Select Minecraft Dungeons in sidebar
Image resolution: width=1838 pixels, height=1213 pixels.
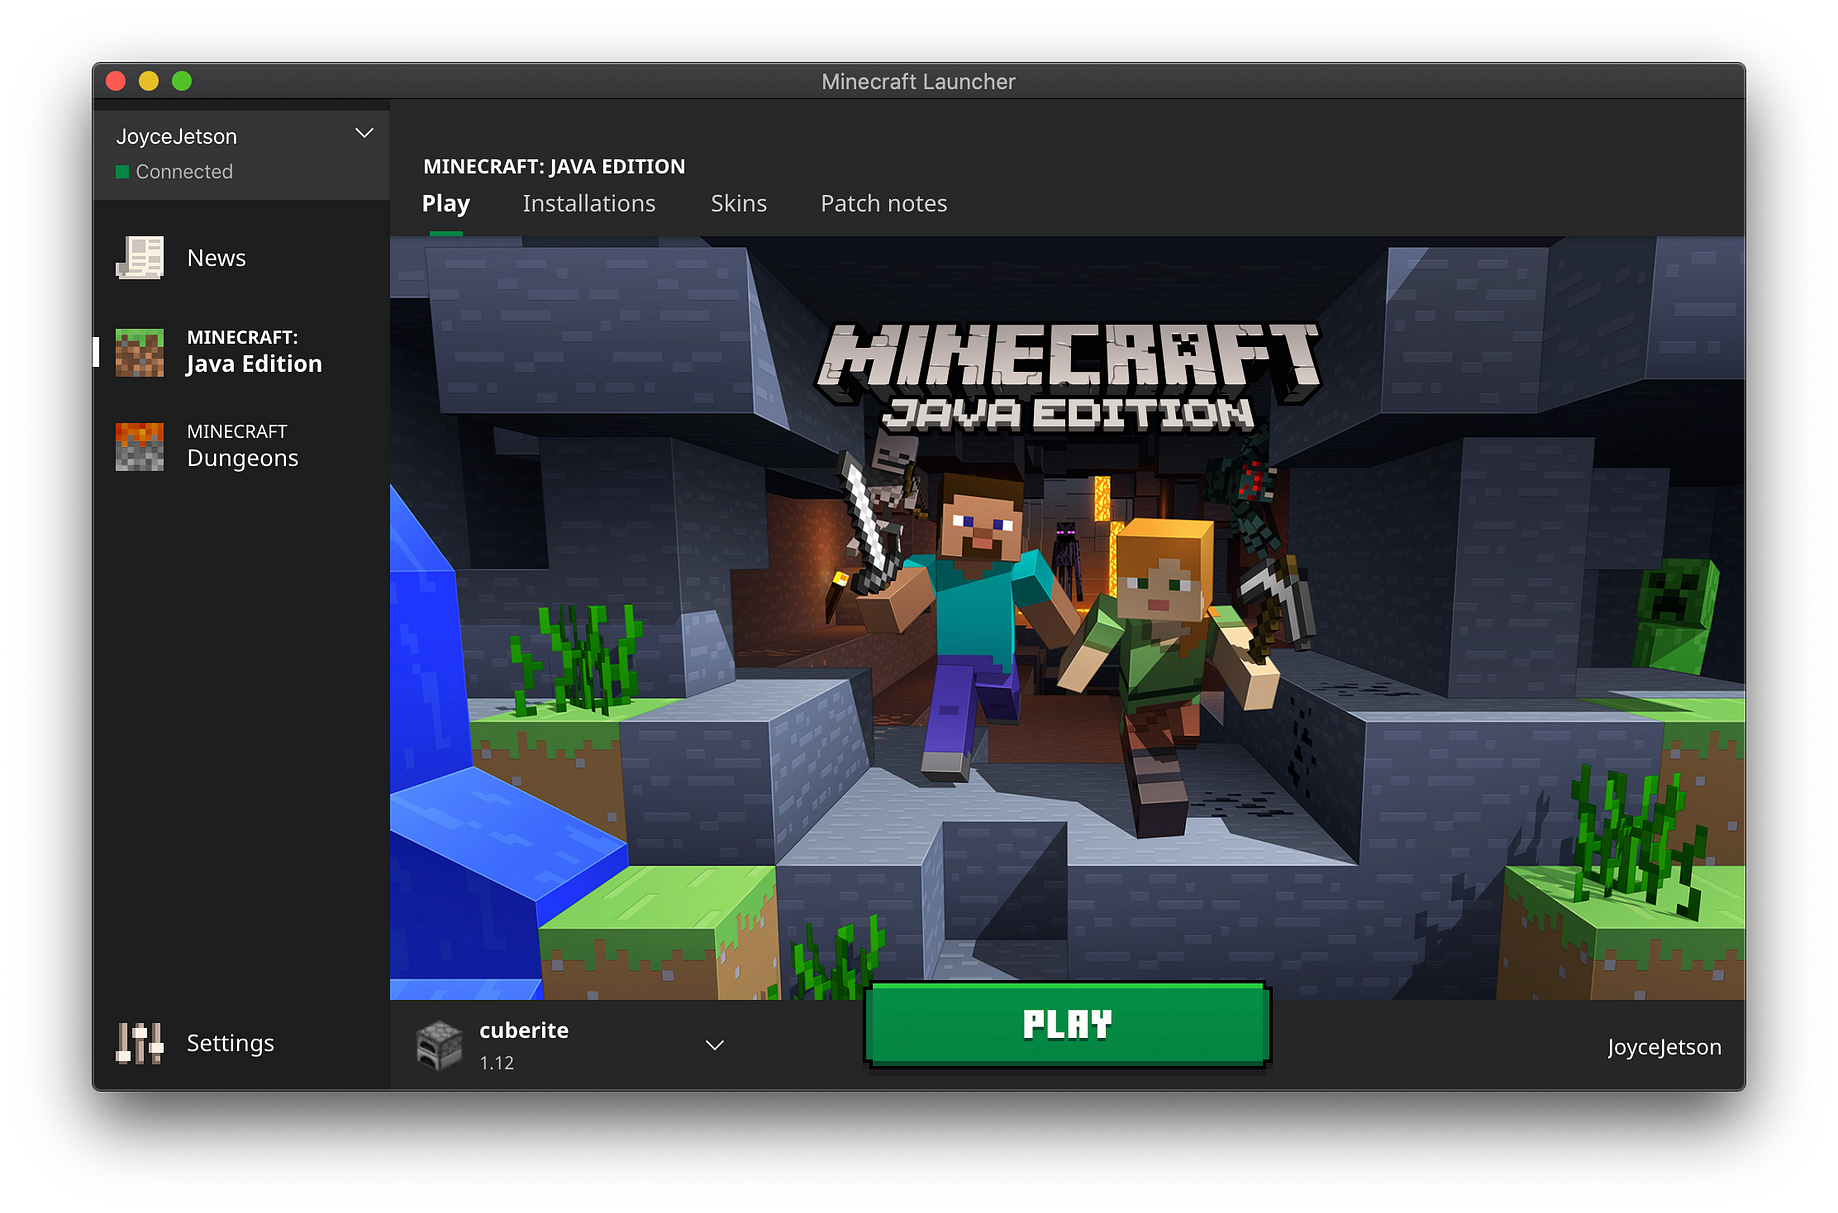point(241,446)
